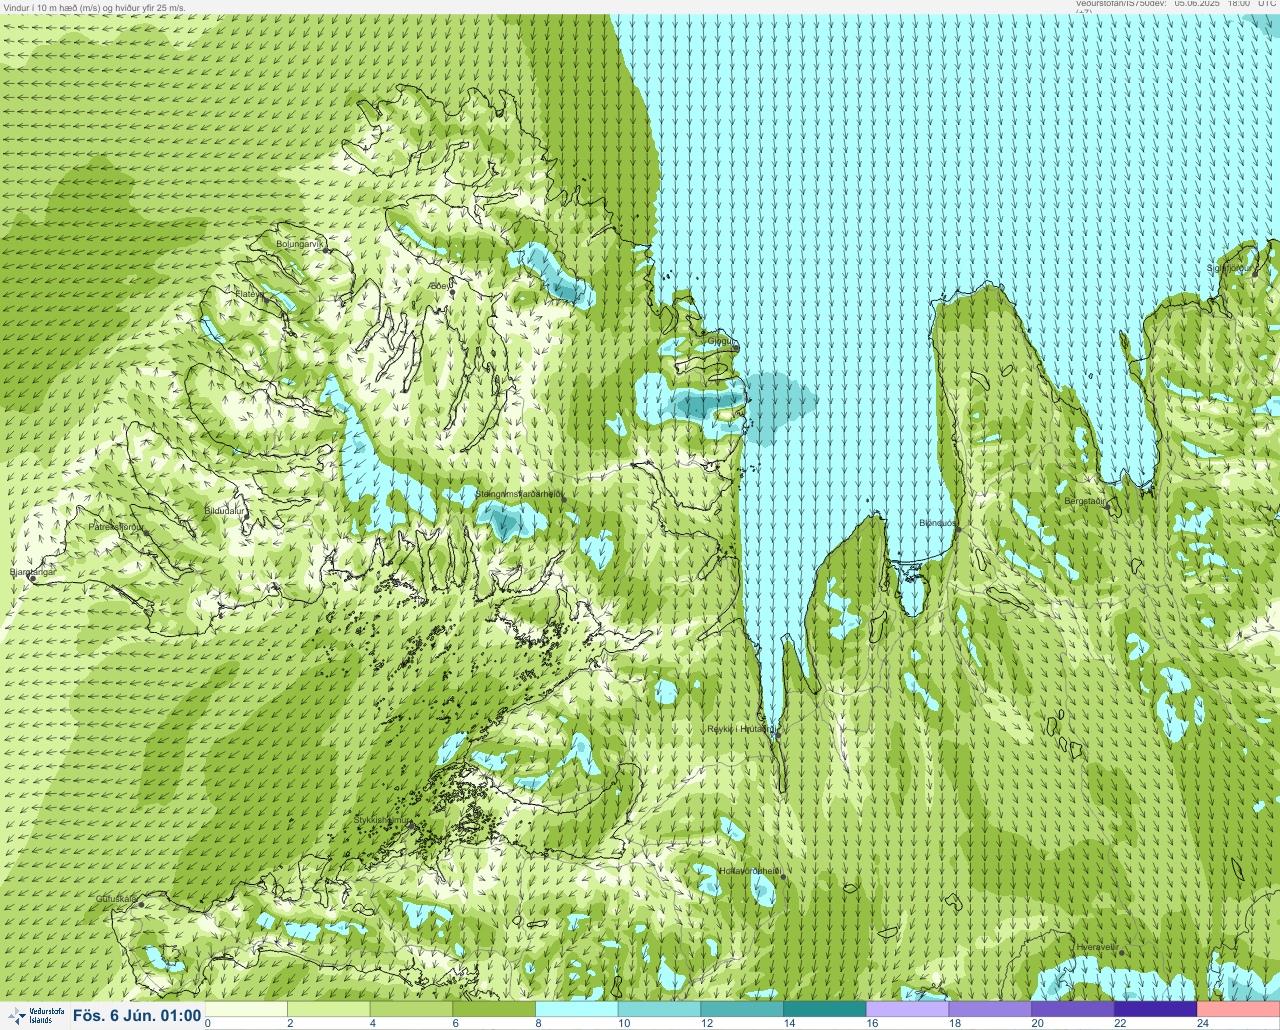Click the 2–4 m/s legend swatch

(329, 1009)
